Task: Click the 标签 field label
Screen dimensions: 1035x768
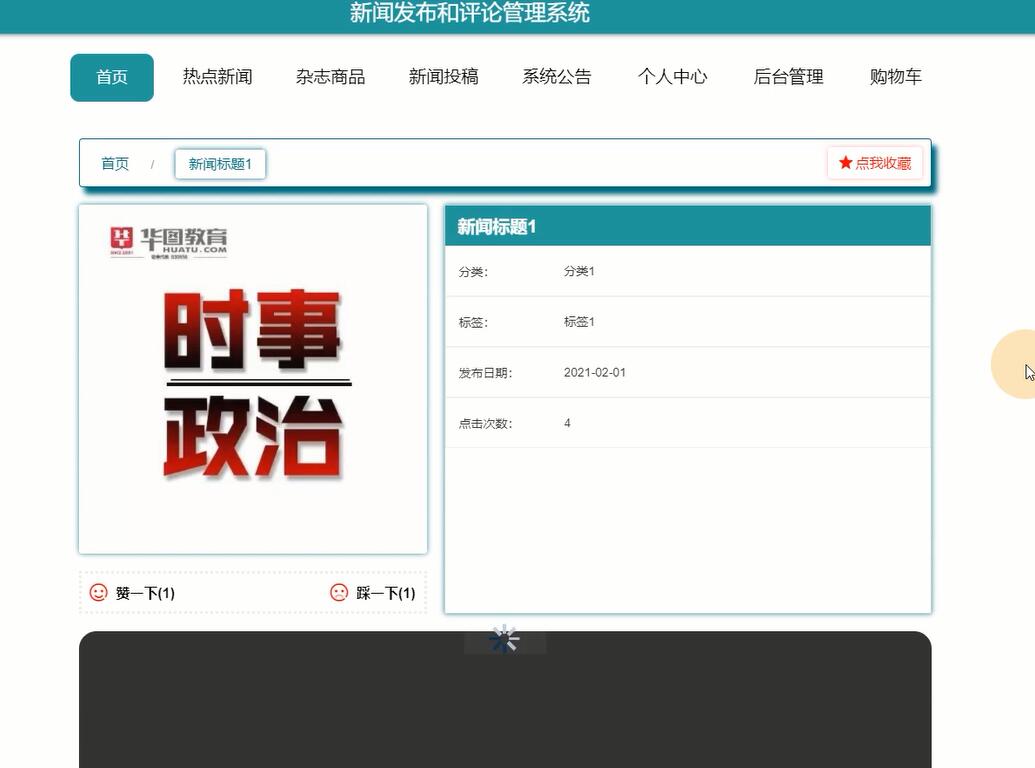Action: click(x=473, y=323)
